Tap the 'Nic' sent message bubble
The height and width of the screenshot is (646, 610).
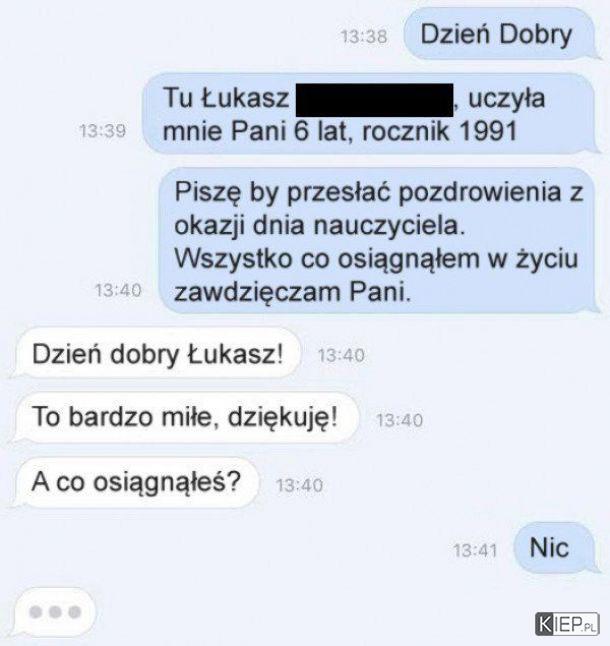point(555,548)
